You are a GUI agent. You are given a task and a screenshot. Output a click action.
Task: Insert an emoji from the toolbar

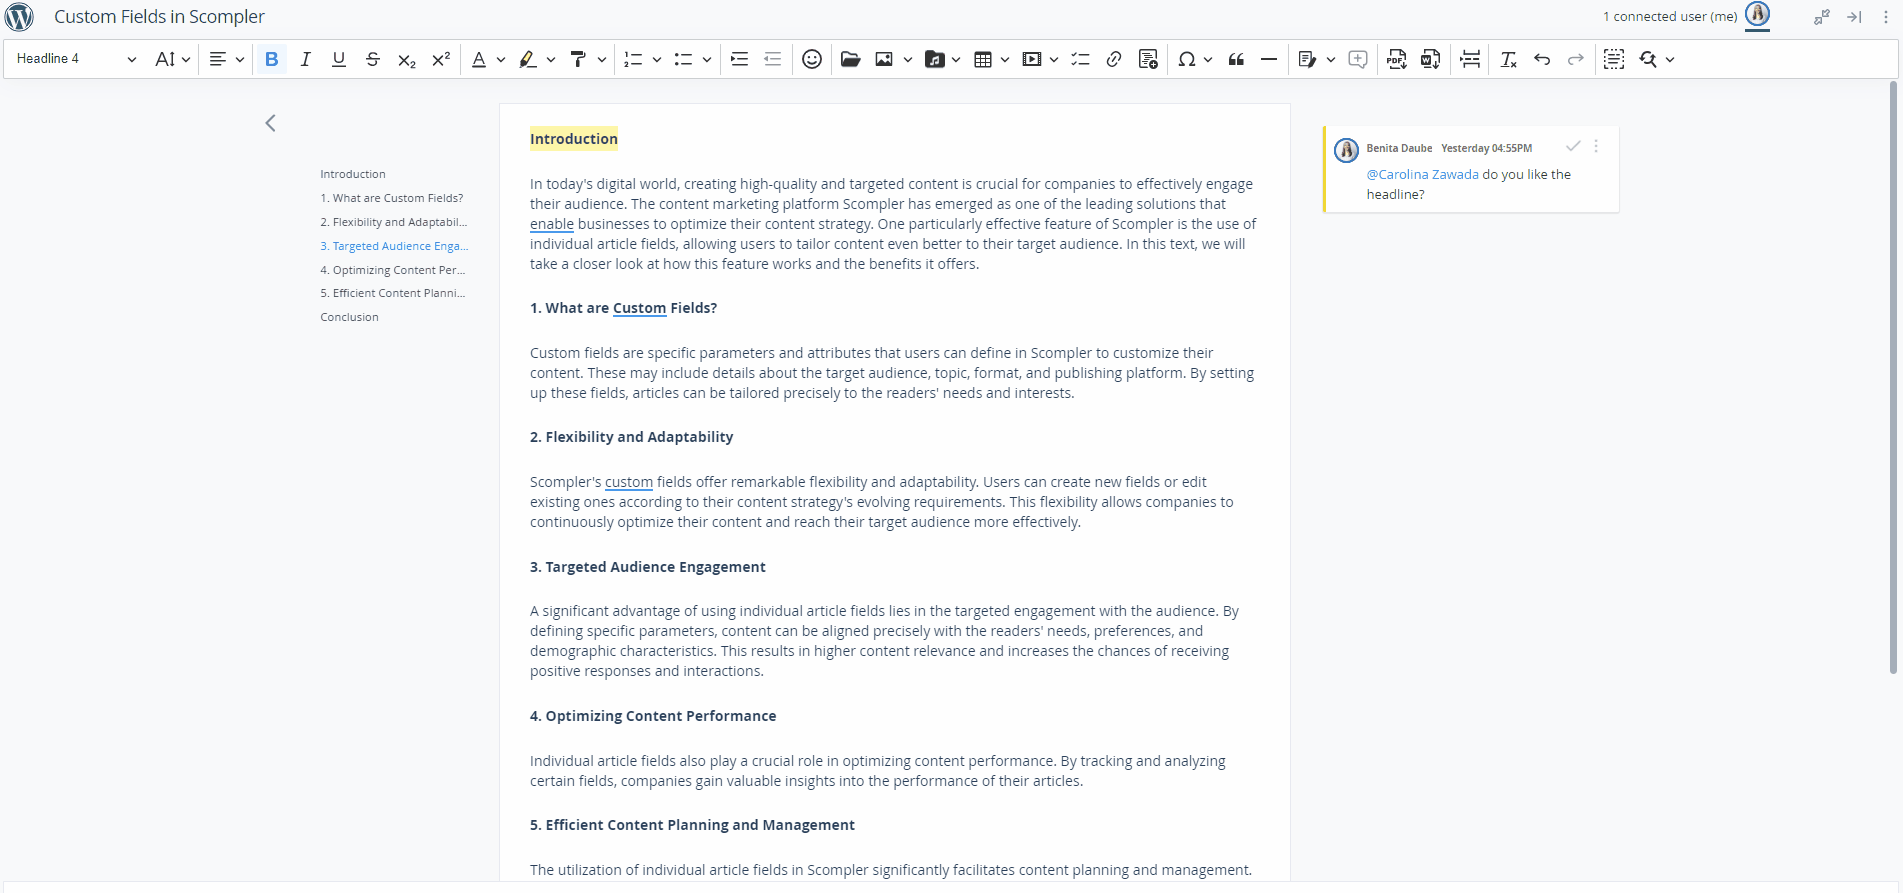[x=812, y=59]
